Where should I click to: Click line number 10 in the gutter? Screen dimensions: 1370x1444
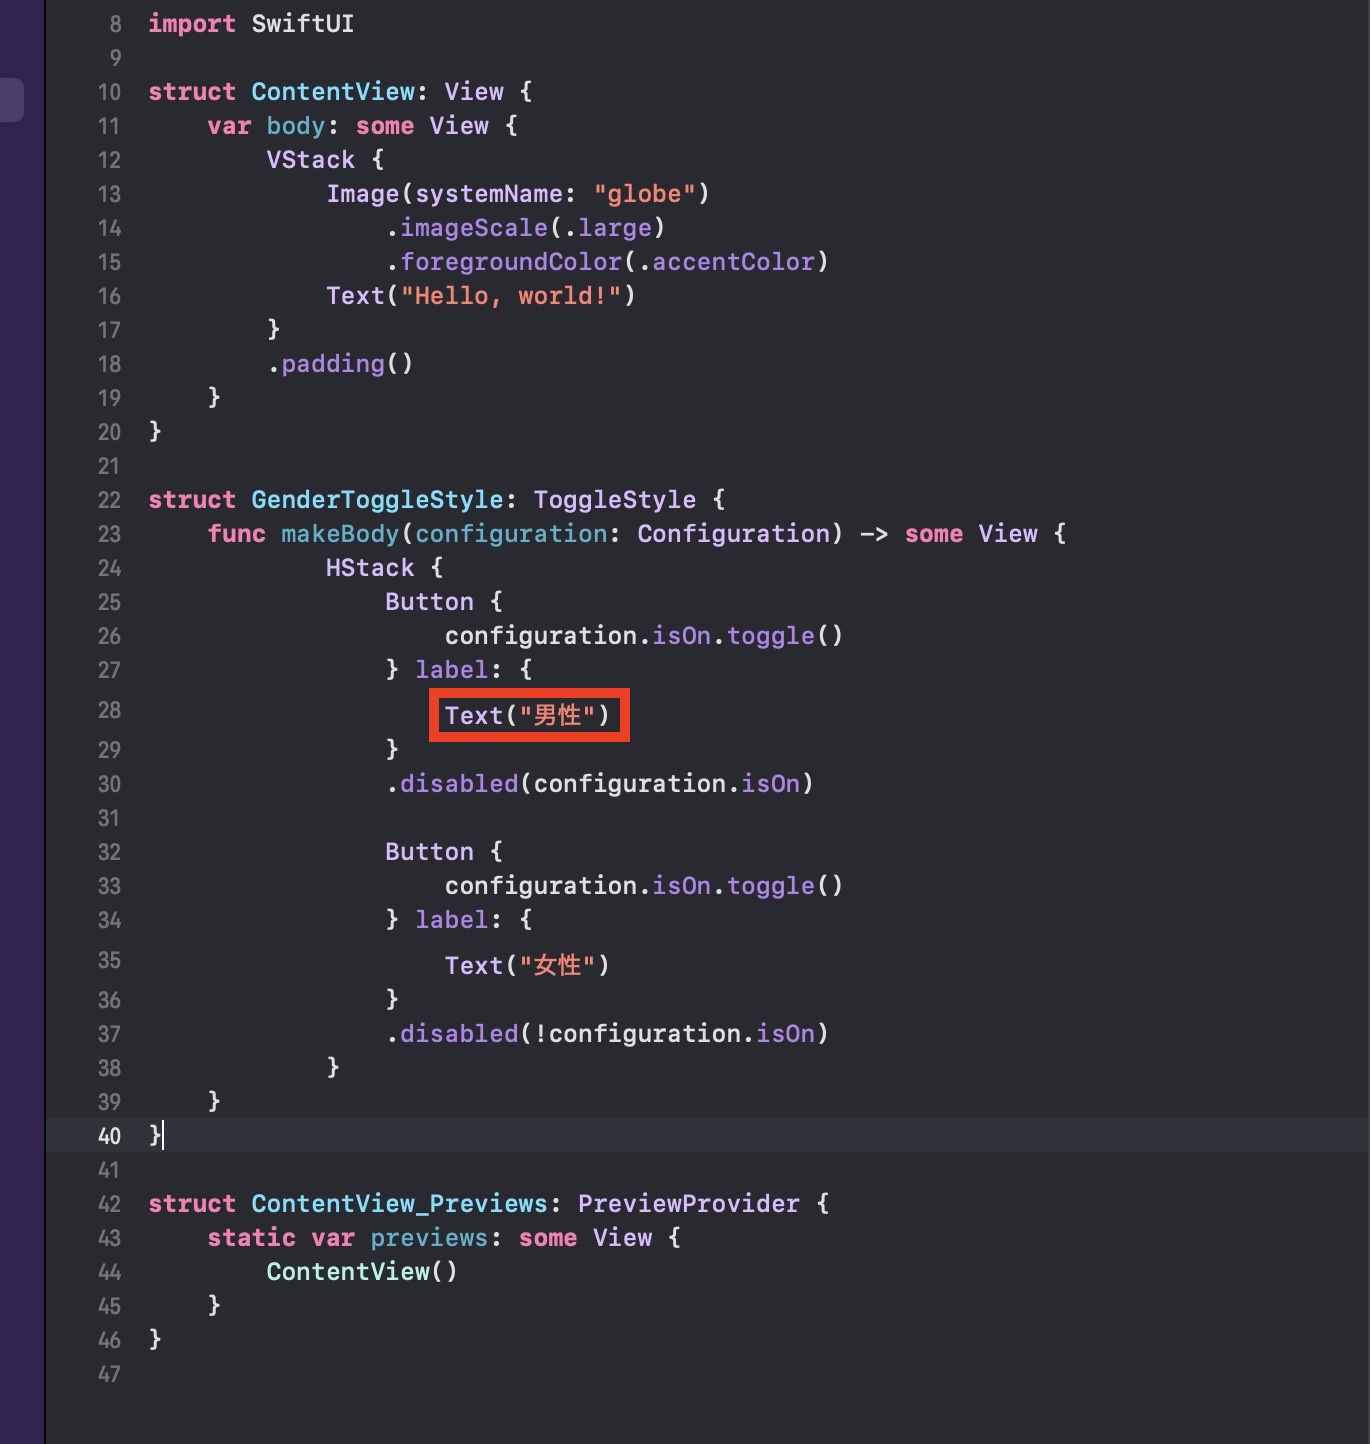(109, 92)
